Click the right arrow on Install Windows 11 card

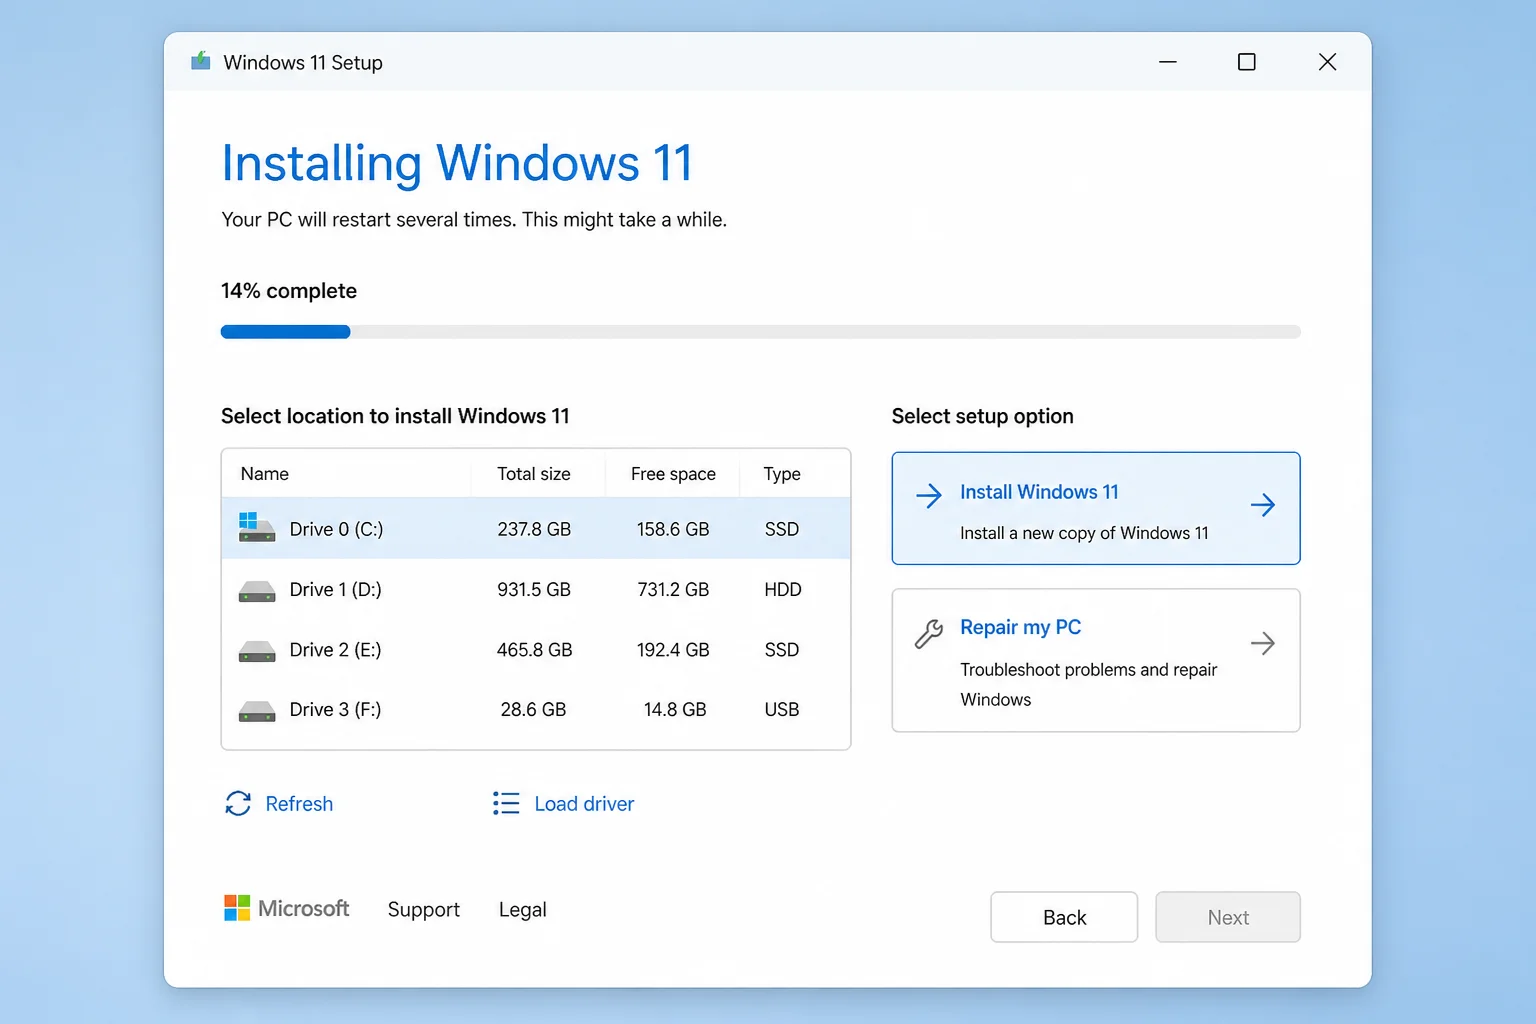1263,504
